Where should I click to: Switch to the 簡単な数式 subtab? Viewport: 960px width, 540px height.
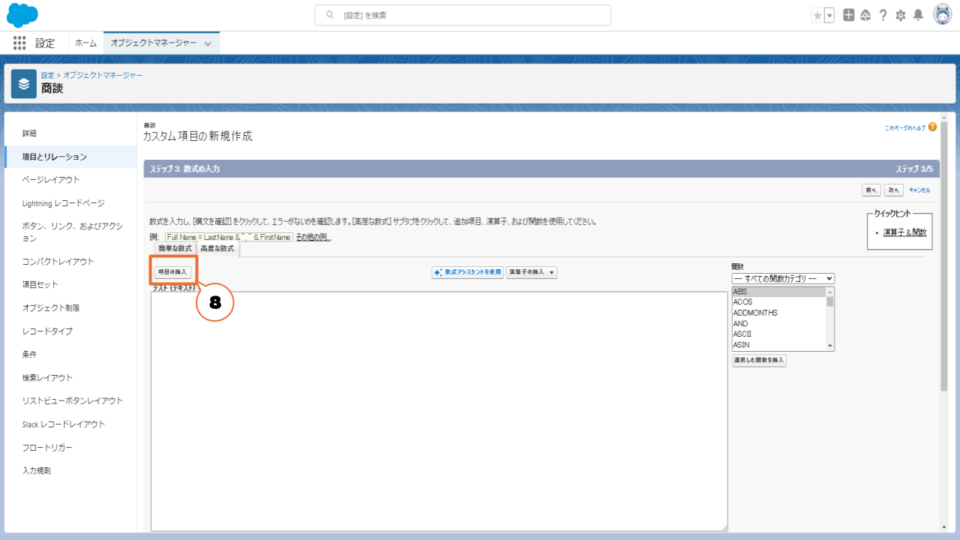pyautogui.click(x=175, y=248)
